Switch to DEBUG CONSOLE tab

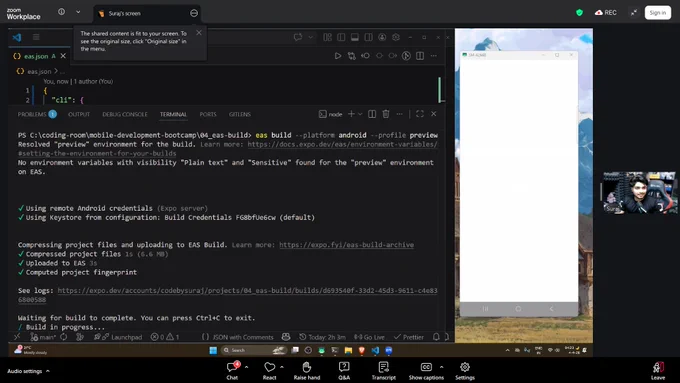pyautogui.click(x=125, y=114)
